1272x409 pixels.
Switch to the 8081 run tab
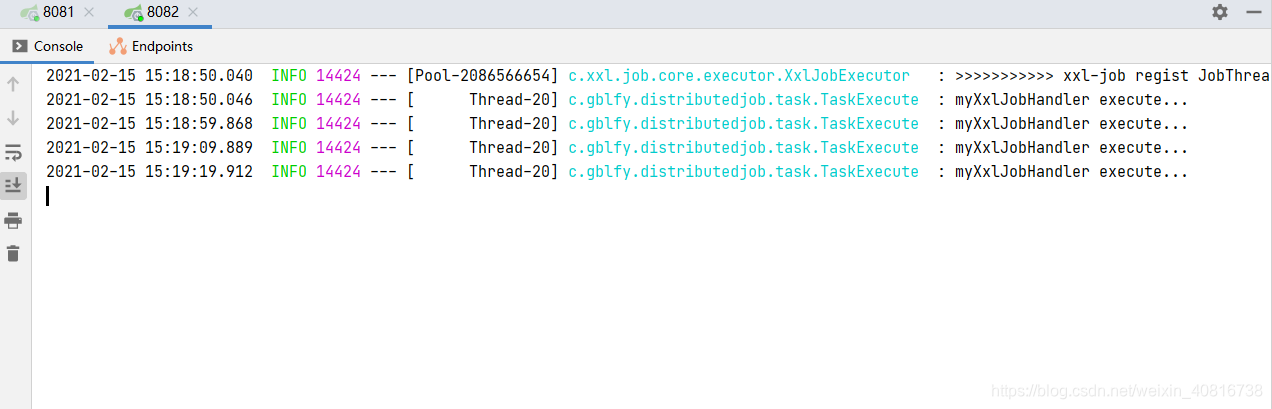58,12
